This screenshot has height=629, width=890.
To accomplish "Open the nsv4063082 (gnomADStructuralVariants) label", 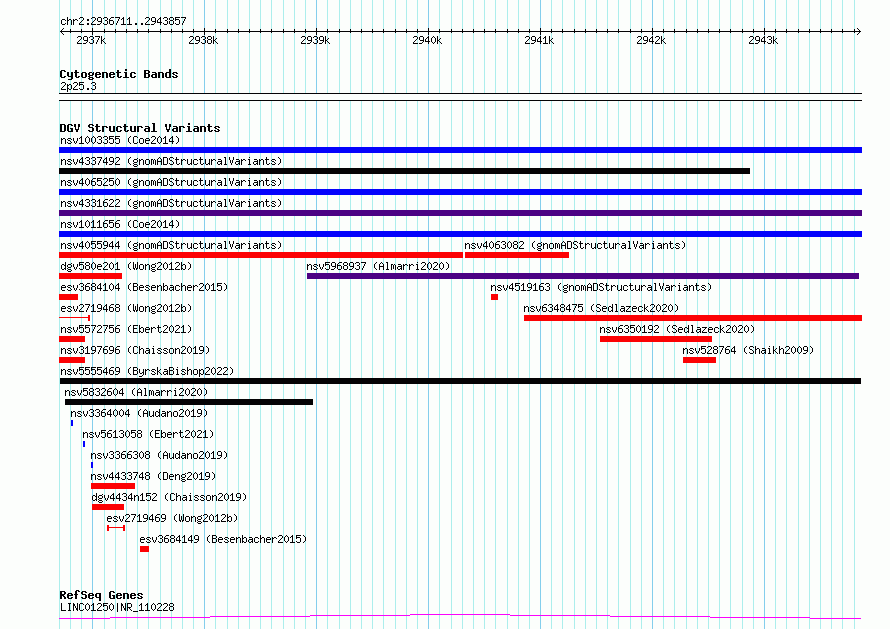I will (x=575, y=245).
